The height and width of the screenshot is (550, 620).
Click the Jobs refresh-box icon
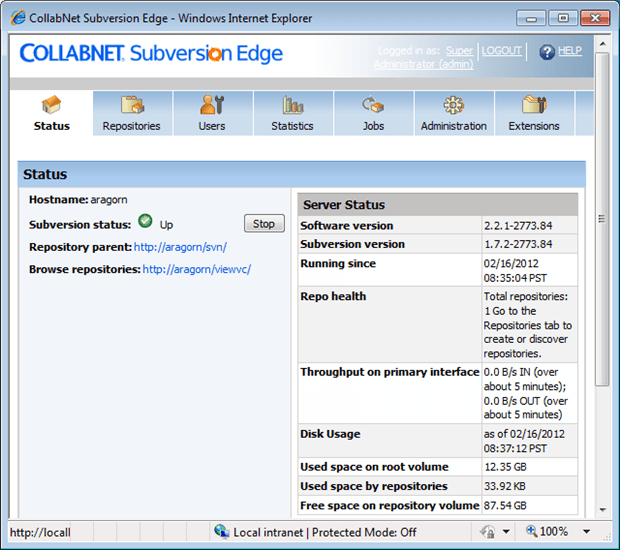pos(373,104)
